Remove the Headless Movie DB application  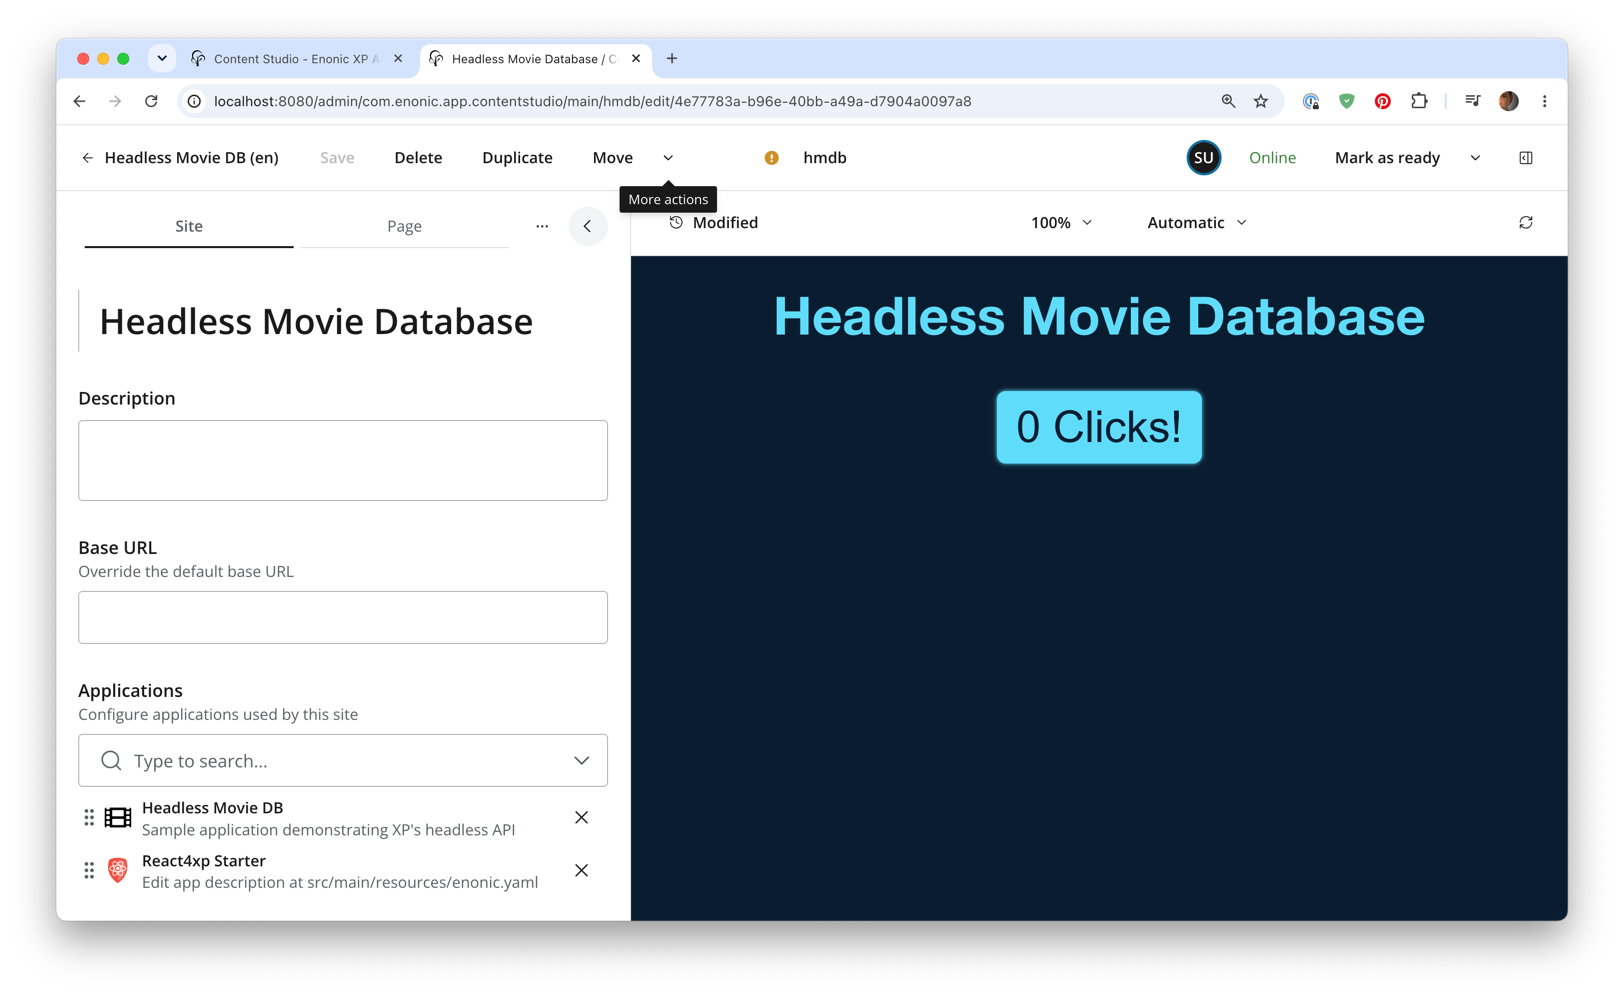(x=581, y=818)
